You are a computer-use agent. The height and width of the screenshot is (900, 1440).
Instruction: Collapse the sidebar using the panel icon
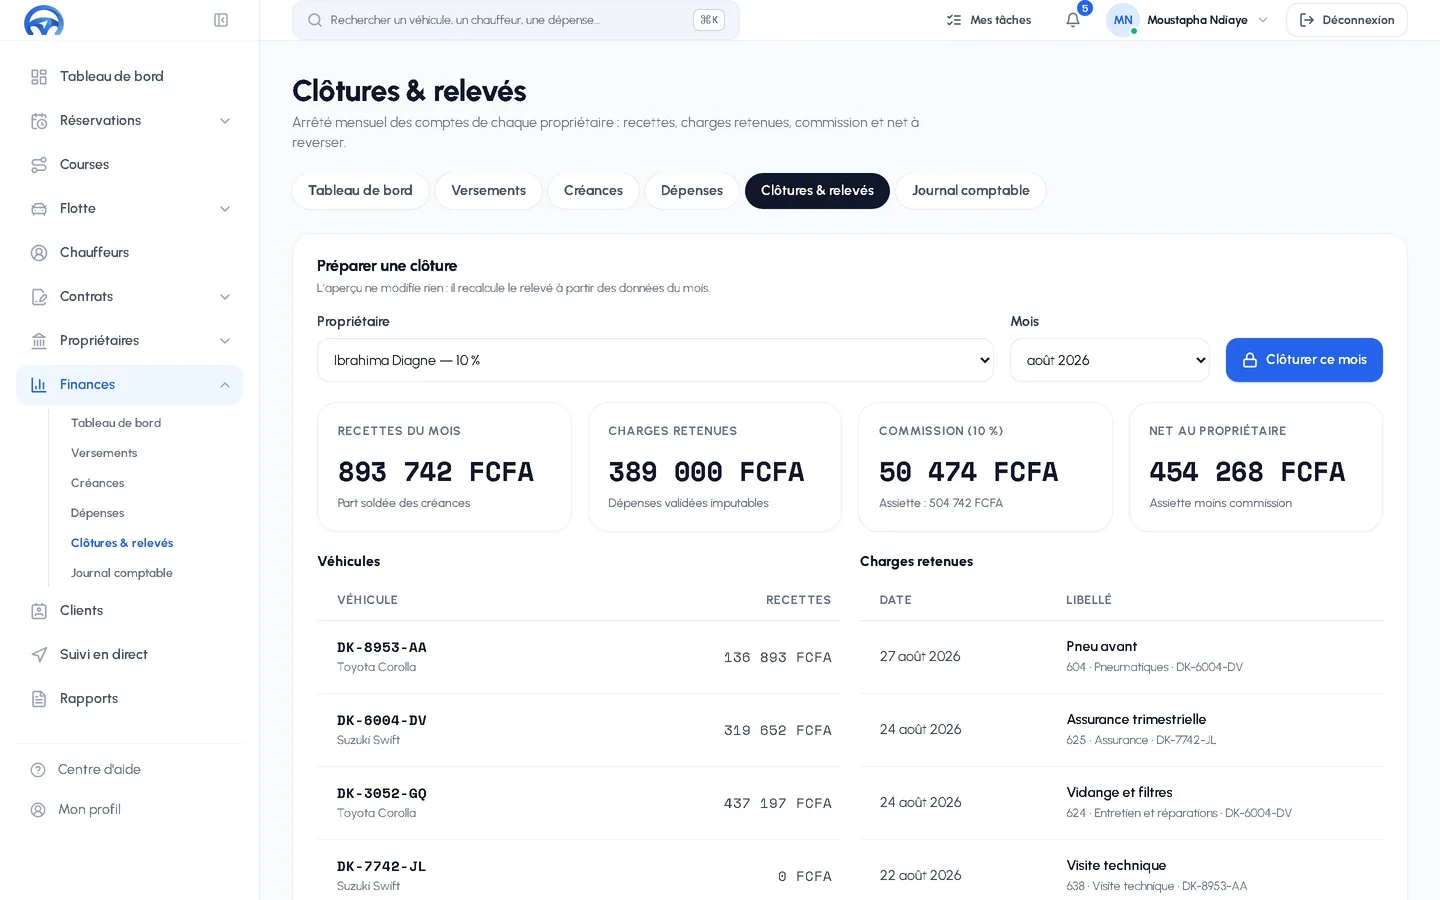coord(221,20)
